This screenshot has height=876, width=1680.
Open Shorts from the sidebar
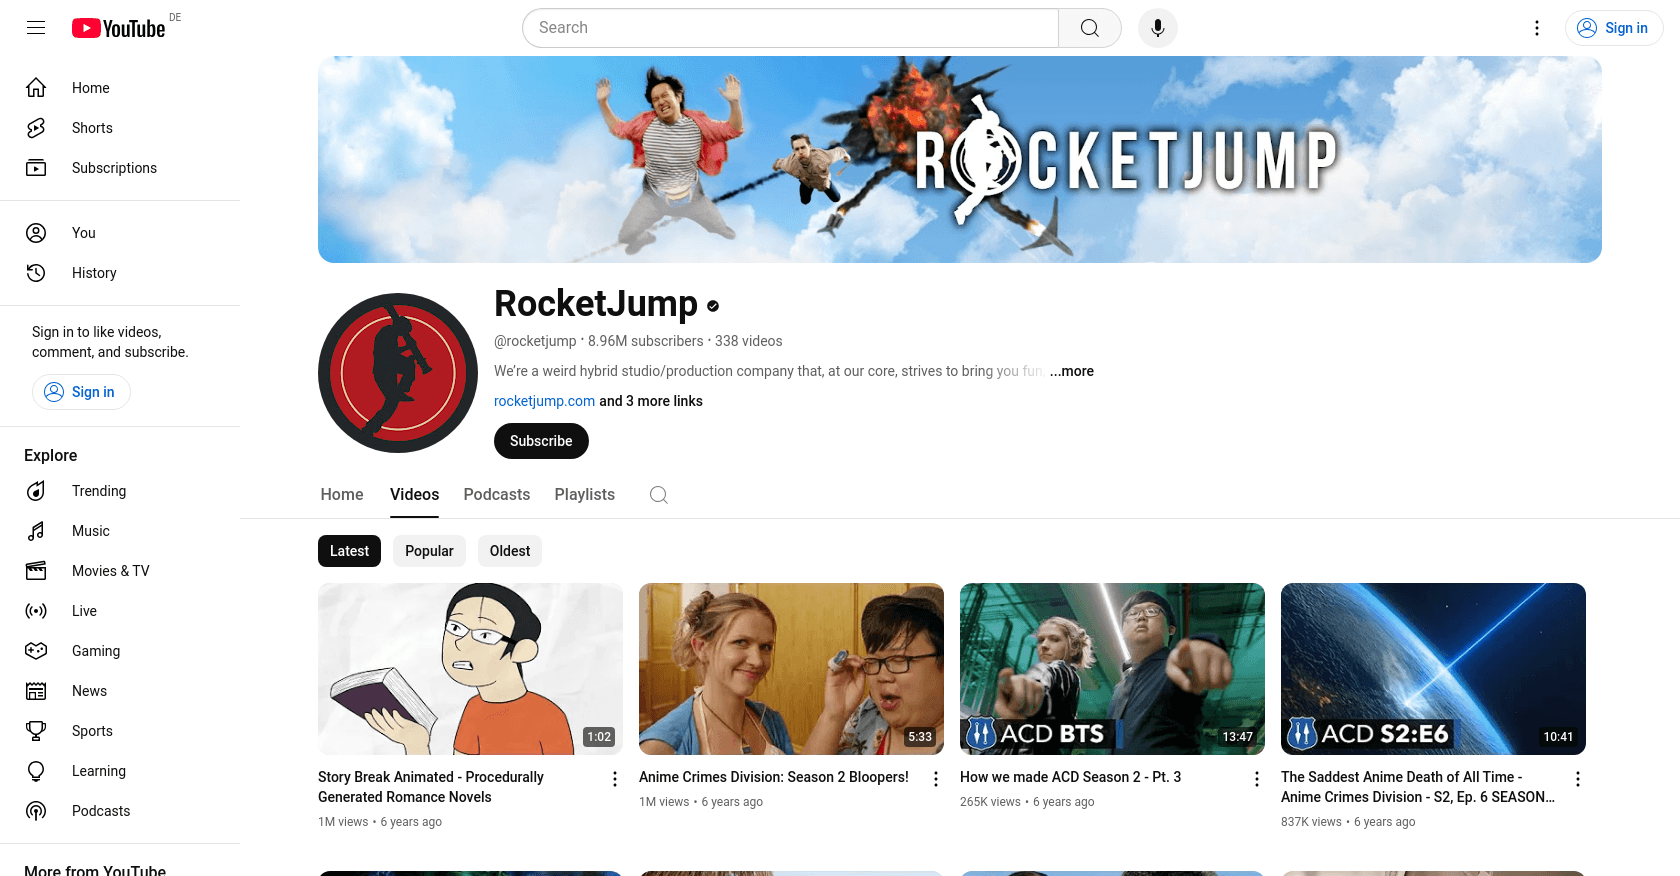(x=92, y=128)
